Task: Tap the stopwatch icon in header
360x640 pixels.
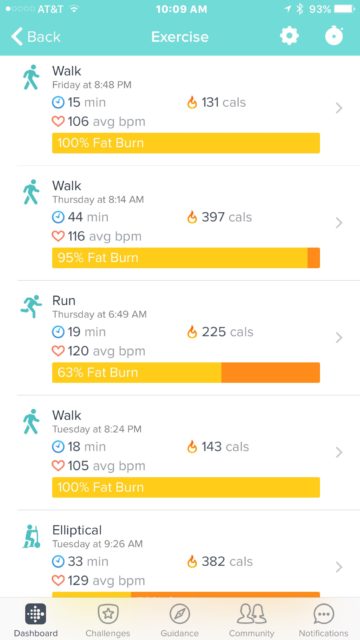Action: [334, 36]
